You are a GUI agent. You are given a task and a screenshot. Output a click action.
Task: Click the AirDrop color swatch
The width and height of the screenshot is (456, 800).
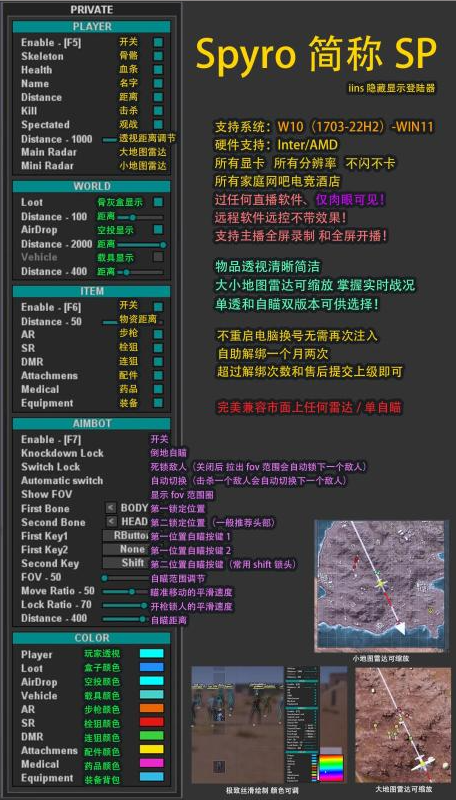[151, 681]
